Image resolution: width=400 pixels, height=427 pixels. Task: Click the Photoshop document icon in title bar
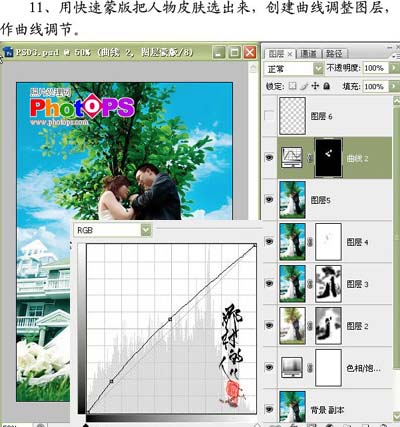click(8, 52)
